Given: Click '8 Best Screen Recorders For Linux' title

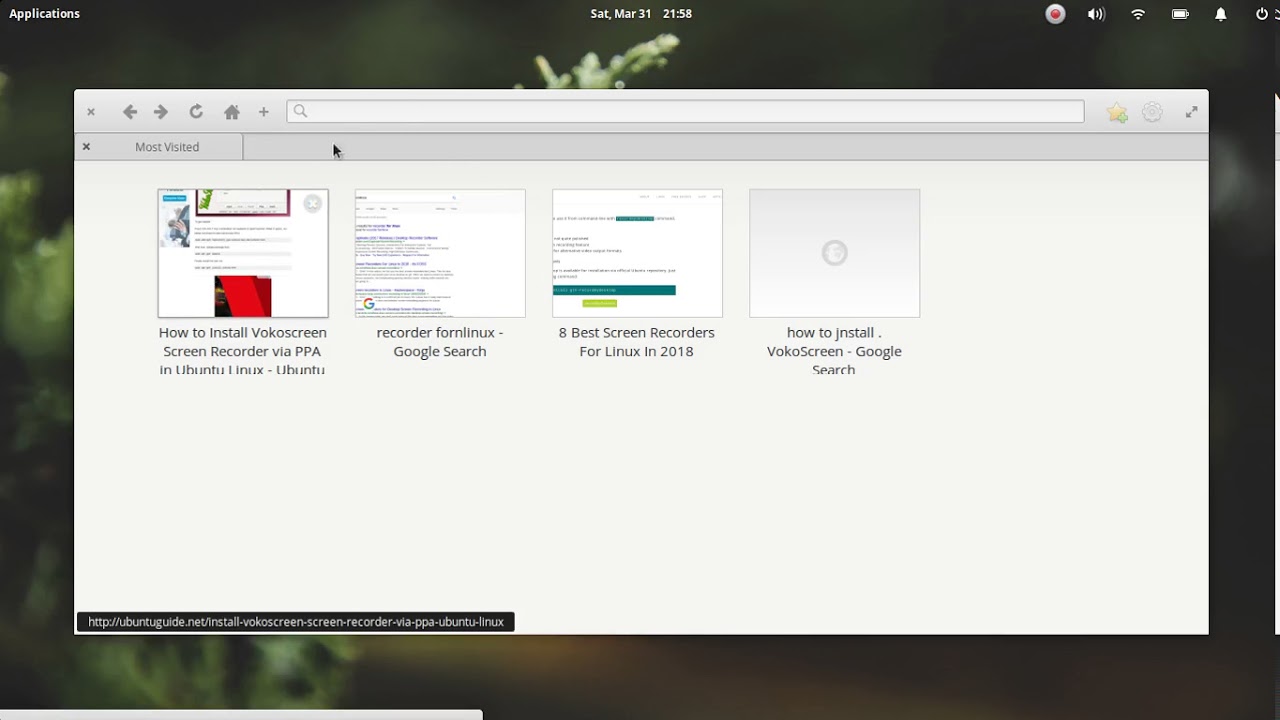Looking at the screenshot, I should tap(637, 341).
